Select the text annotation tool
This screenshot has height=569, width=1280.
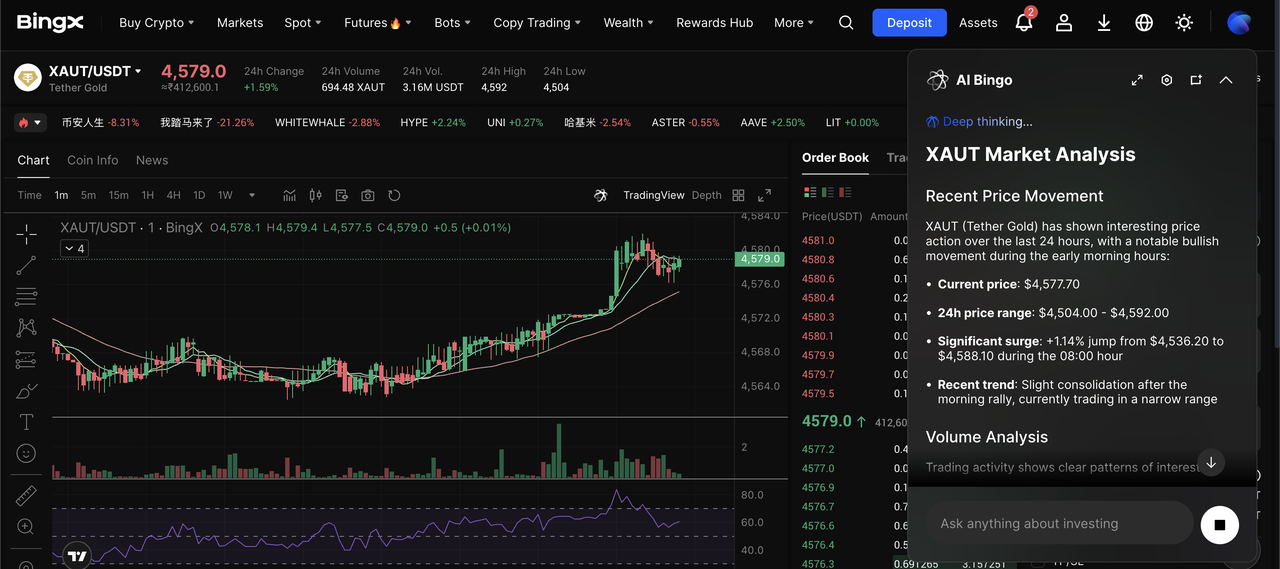click(26, 422)
